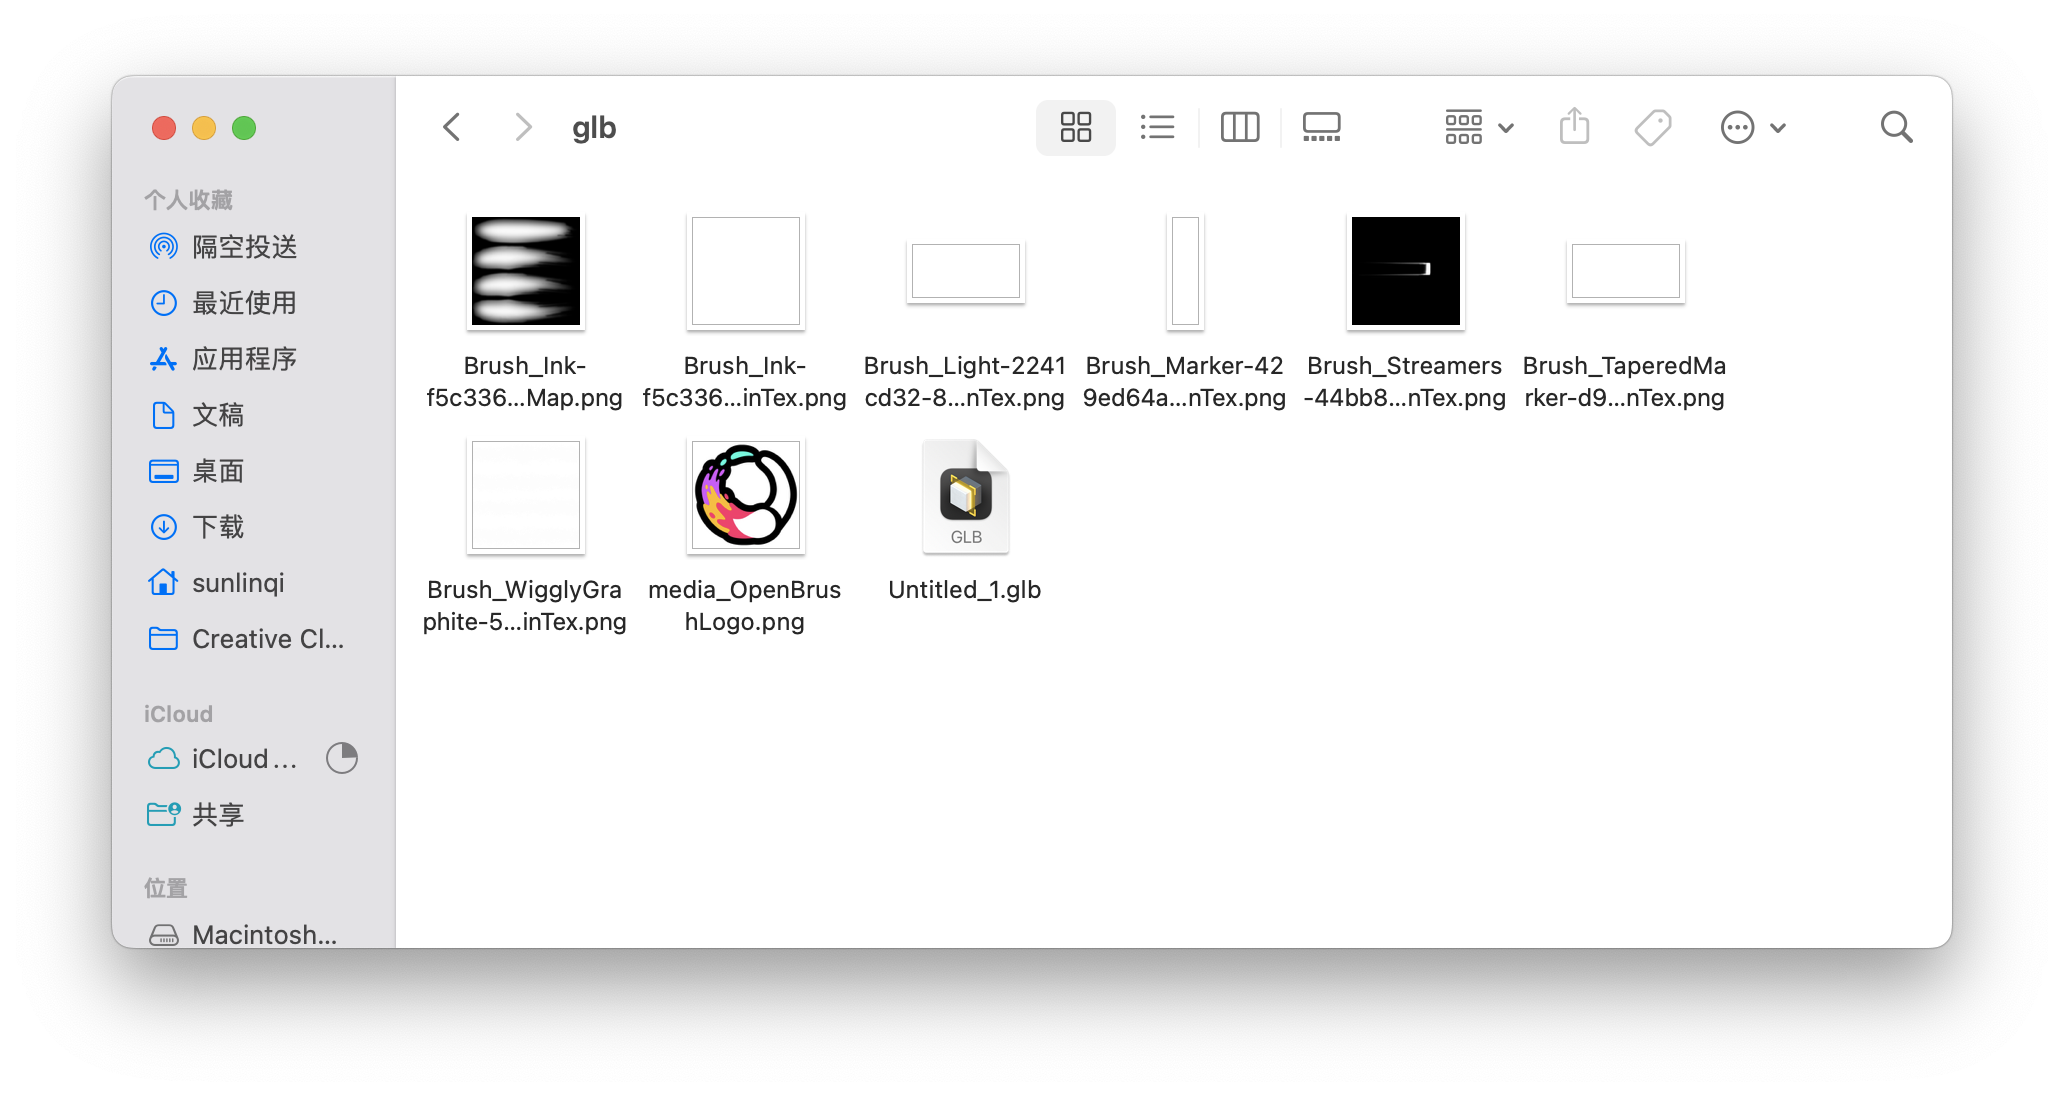
Task: Switch to list view mode
Action: click(x=1157, y=127)
